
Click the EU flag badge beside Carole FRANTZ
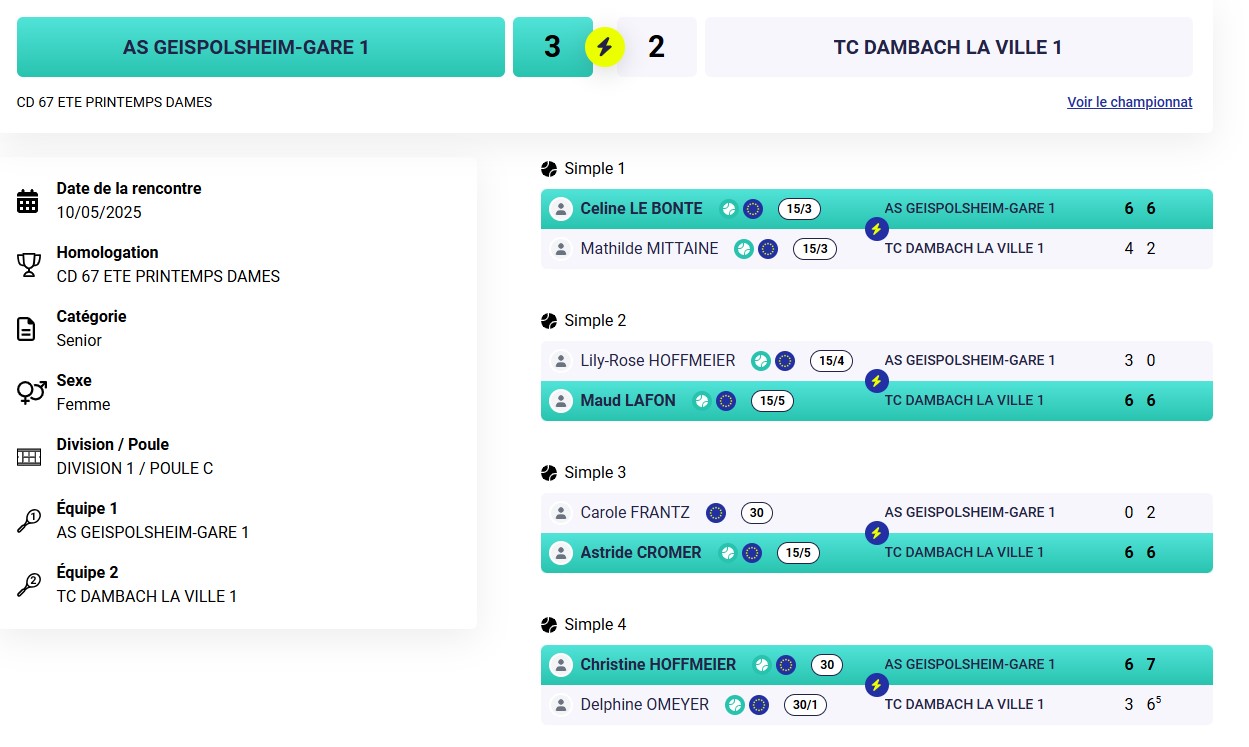[x=716, y=513]
